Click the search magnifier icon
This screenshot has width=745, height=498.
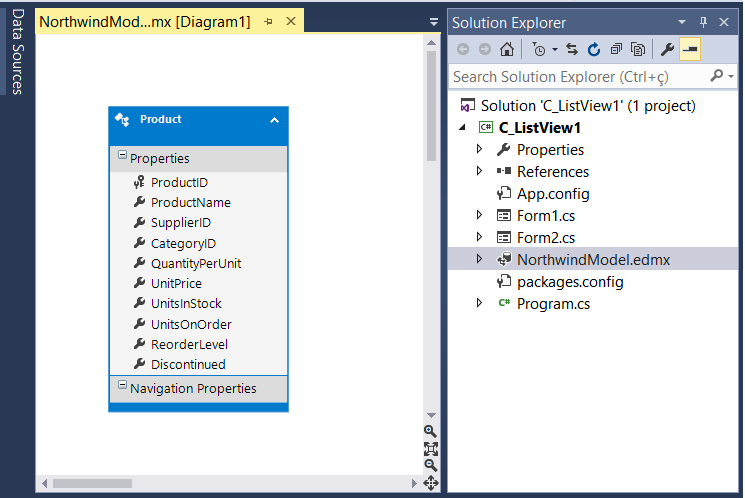click(x=716, y=76)
